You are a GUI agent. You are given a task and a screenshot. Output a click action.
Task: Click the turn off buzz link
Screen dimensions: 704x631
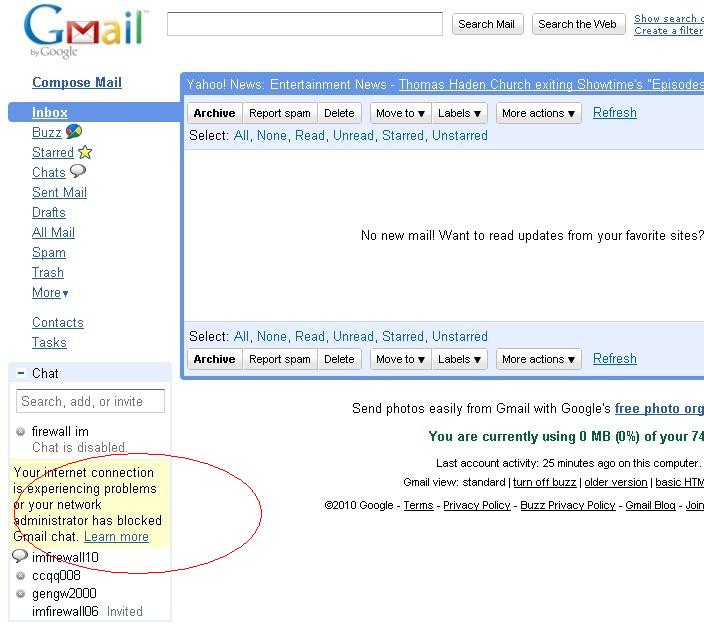[x=544, y=482]
